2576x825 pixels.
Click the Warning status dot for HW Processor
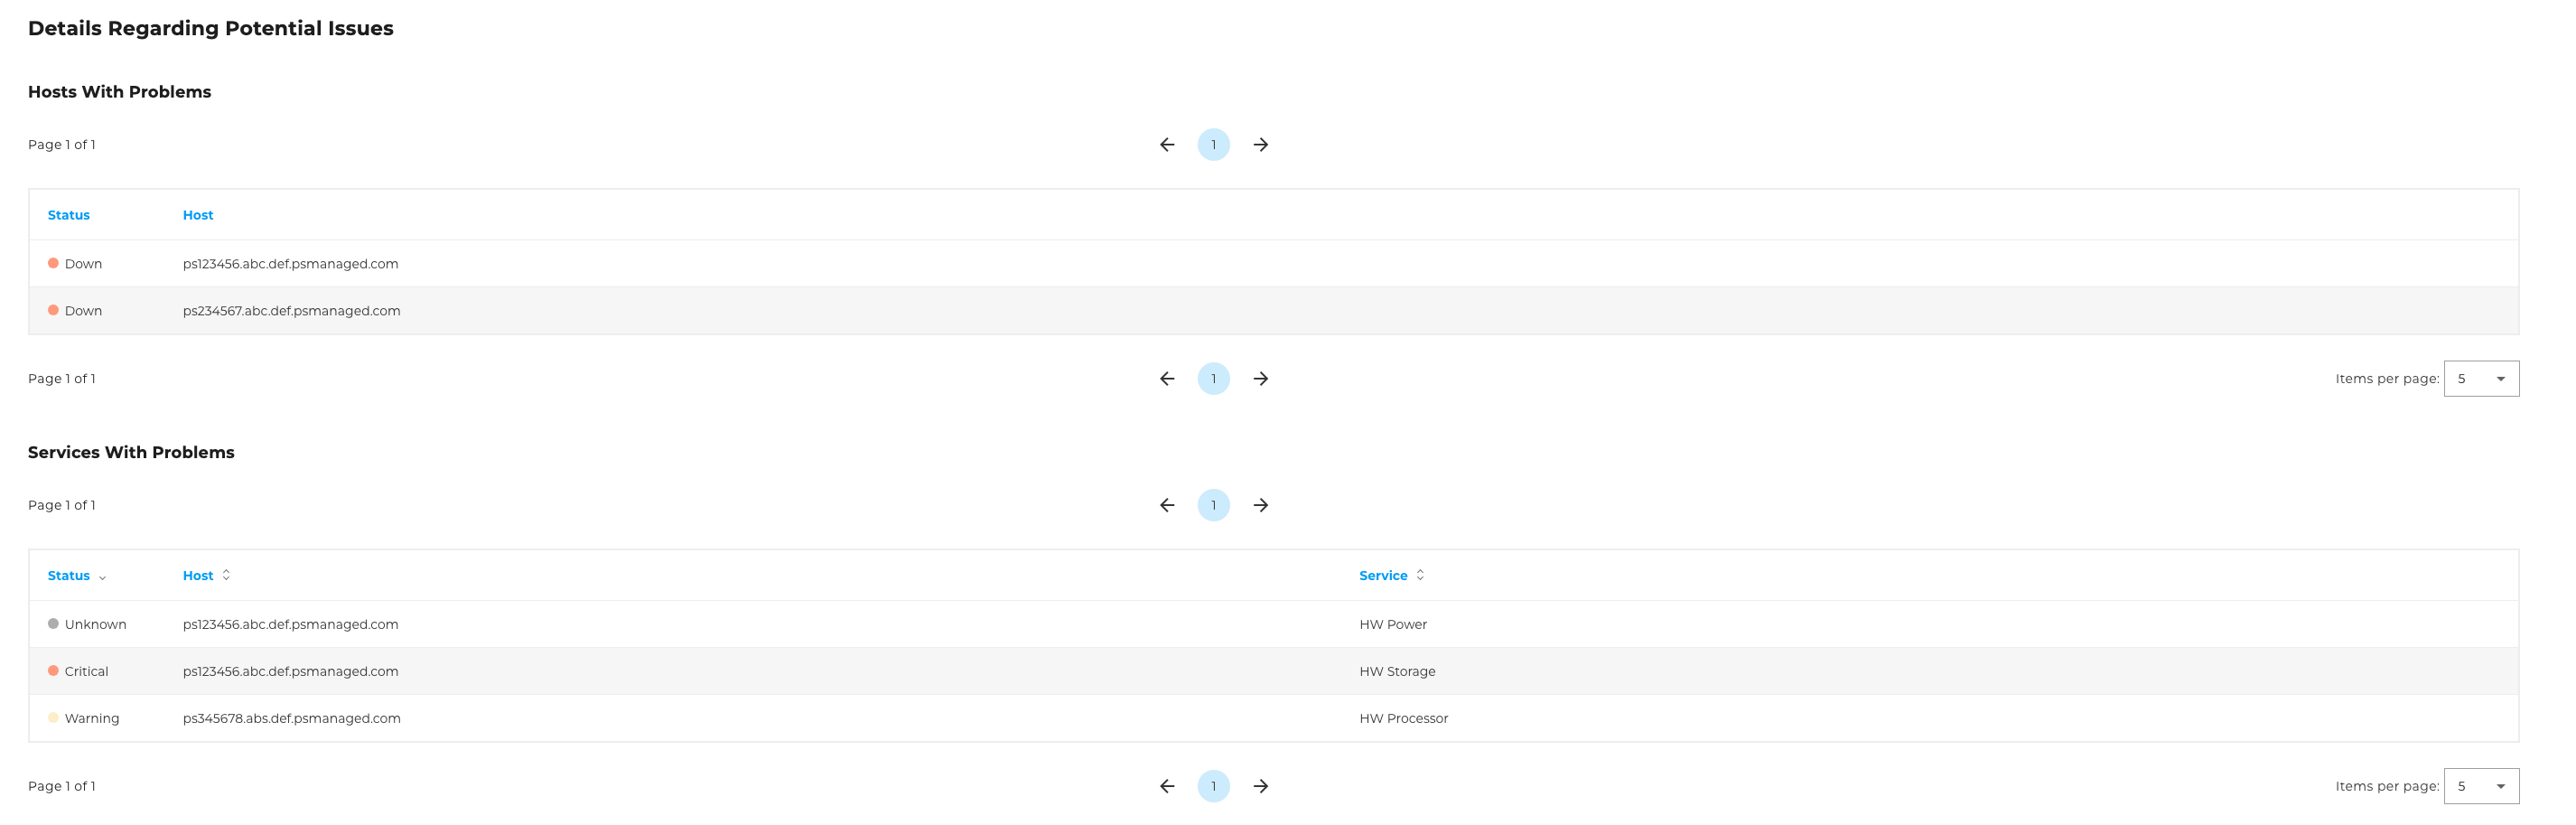53,718
